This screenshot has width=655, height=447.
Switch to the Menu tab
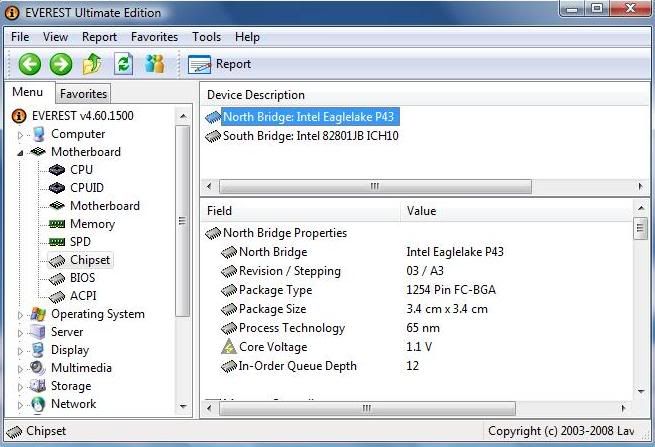[x=28, y=92]
